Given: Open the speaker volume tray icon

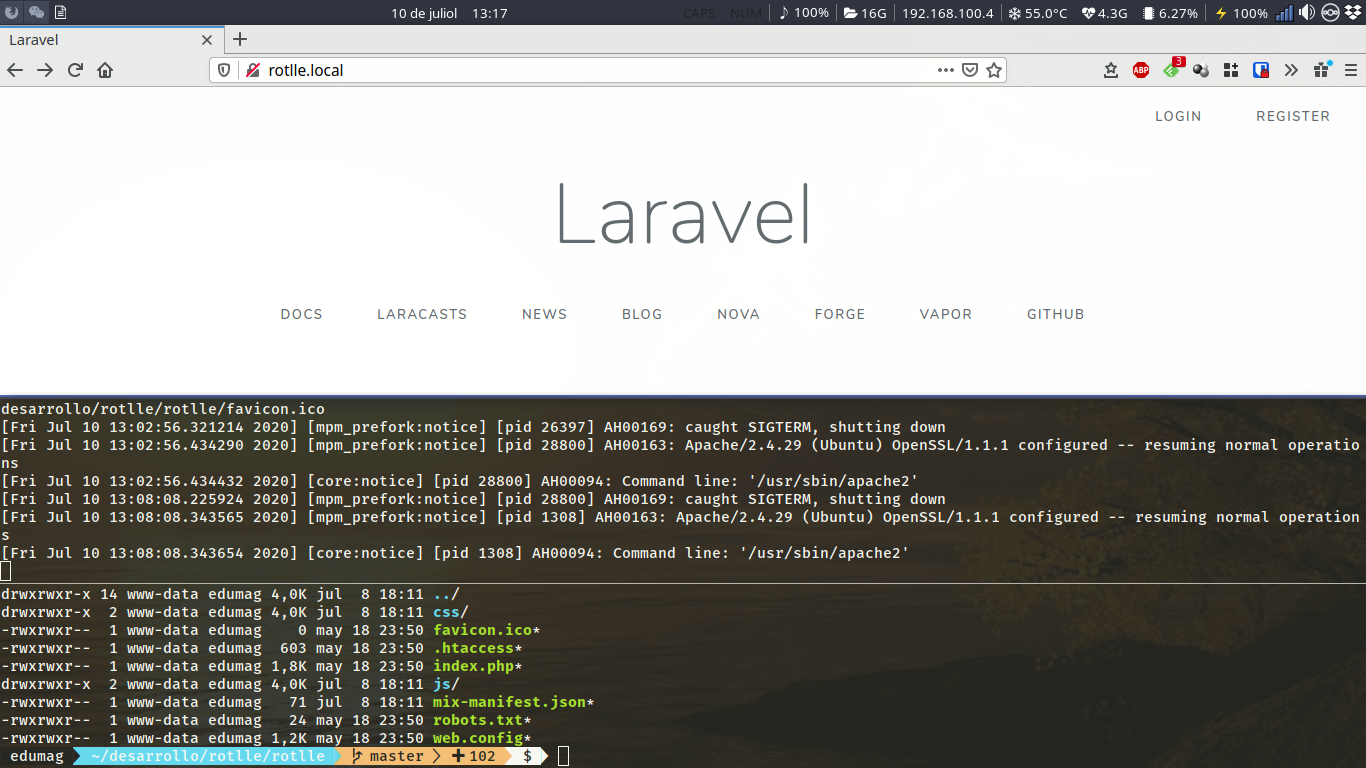Looking at the screenshot, I should (x=1307, y=13).
